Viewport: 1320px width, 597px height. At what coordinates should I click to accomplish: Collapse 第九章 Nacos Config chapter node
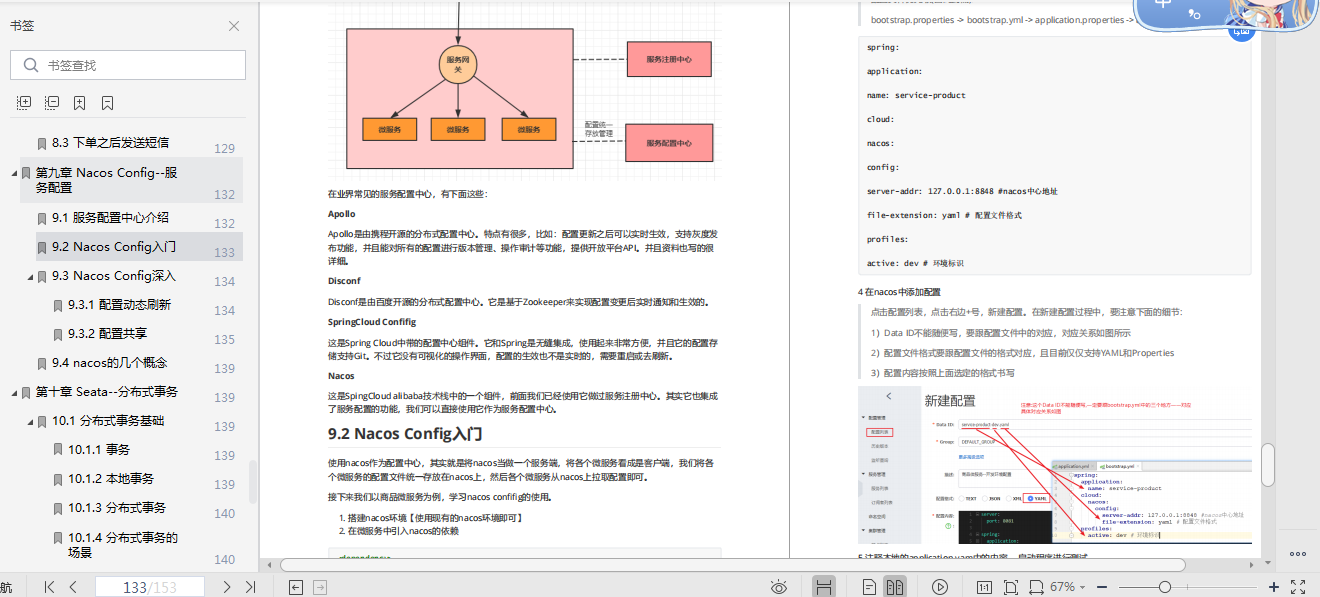click(x=14, y=173)
